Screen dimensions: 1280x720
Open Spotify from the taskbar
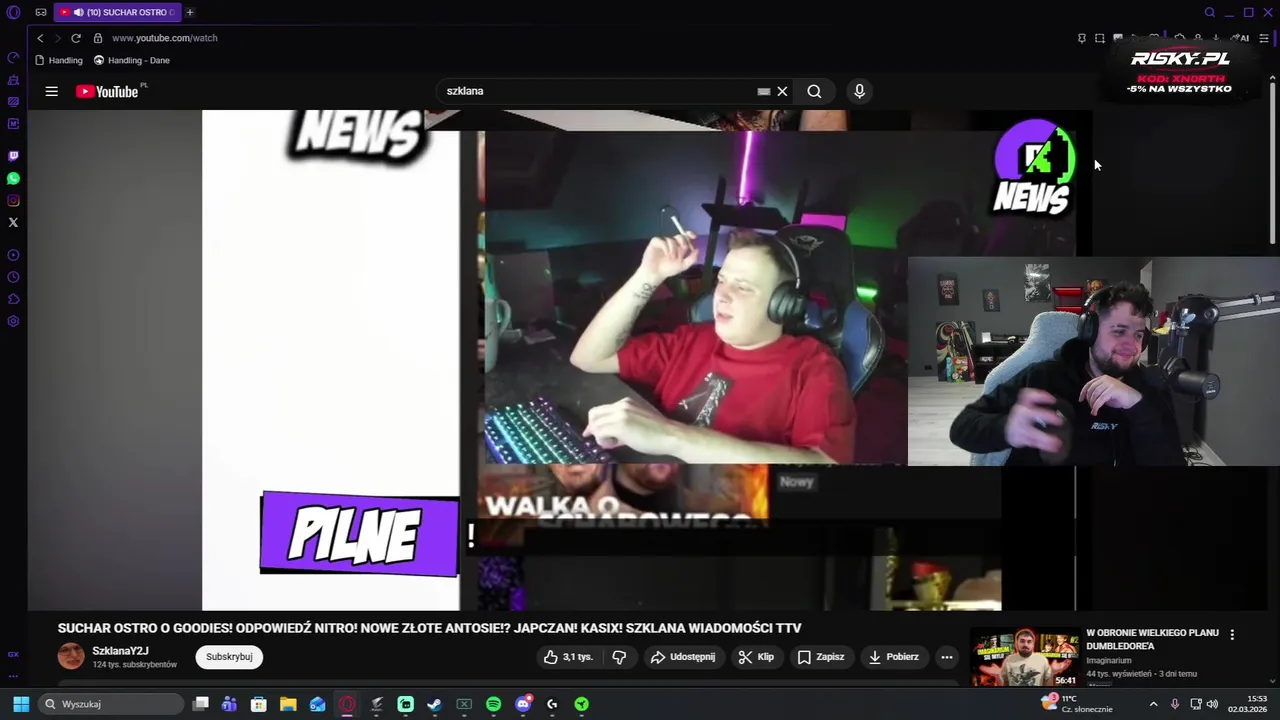click(x=493, y=704)
